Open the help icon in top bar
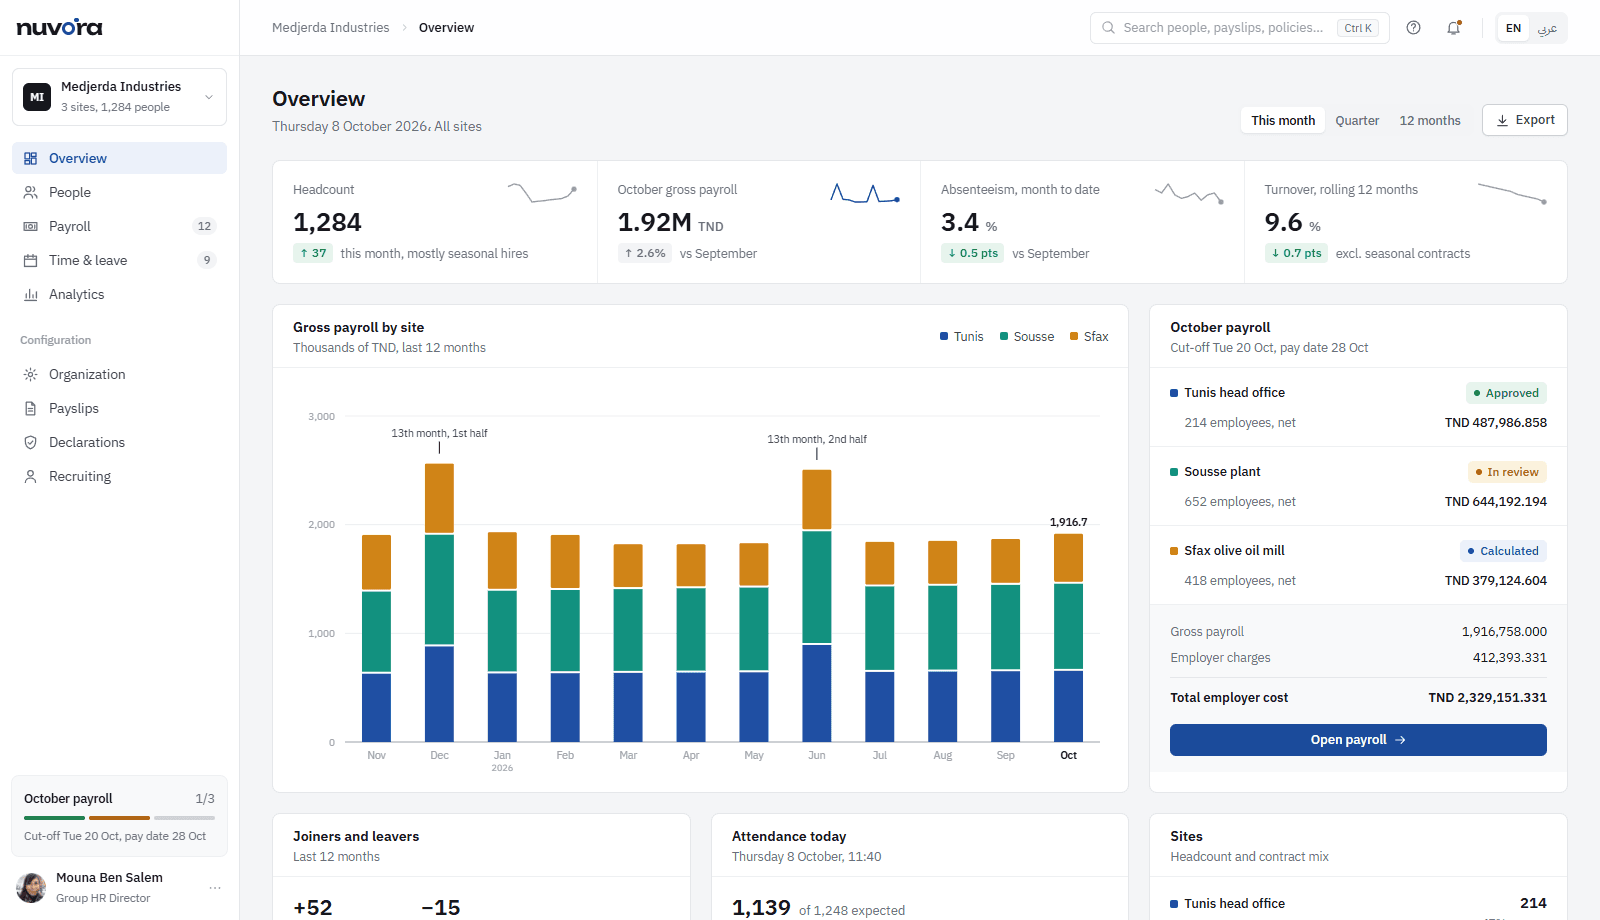This screenshot has width=1600, height=920. (1413, 28)
